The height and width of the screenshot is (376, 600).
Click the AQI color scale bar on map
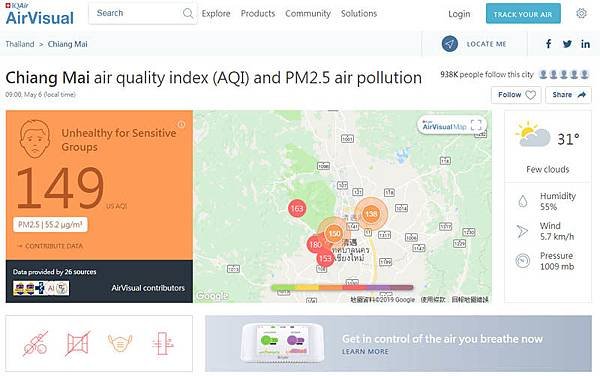point(342,287)
